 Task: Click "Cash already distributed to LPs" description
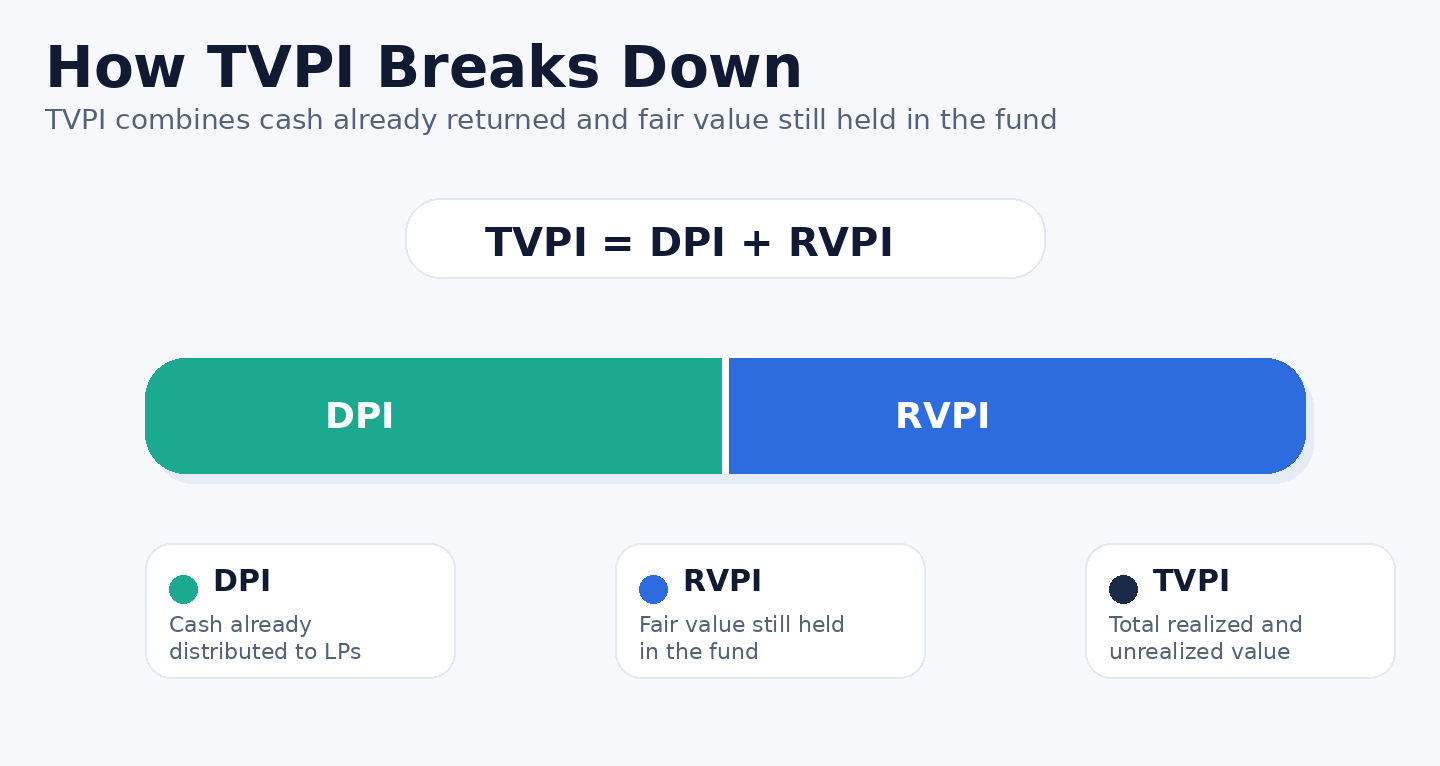tap(264, 638)
